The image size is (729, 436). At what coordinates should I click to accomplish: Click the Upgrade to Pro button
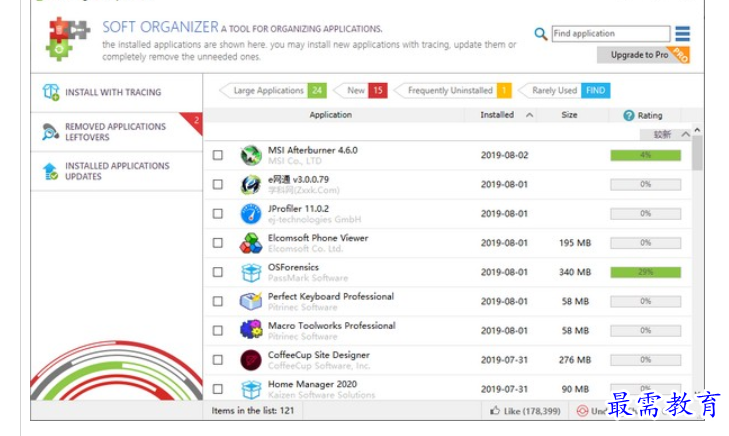tap(643, 55)
